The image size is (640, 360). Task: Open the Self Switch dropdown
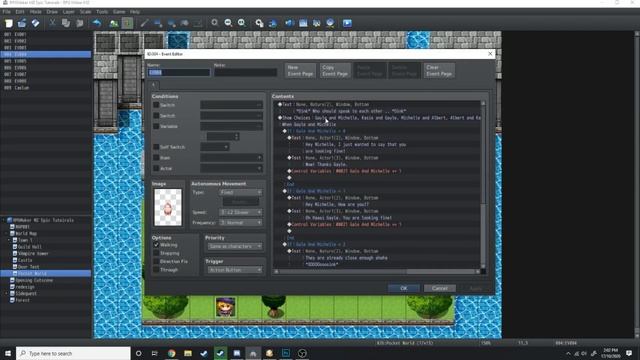click(x=214, y=147)
